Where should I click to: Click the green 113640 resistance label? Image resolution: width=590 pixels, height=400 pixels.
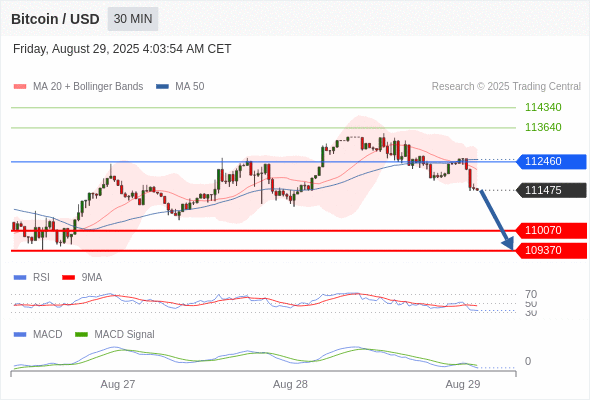click(543, 127)
